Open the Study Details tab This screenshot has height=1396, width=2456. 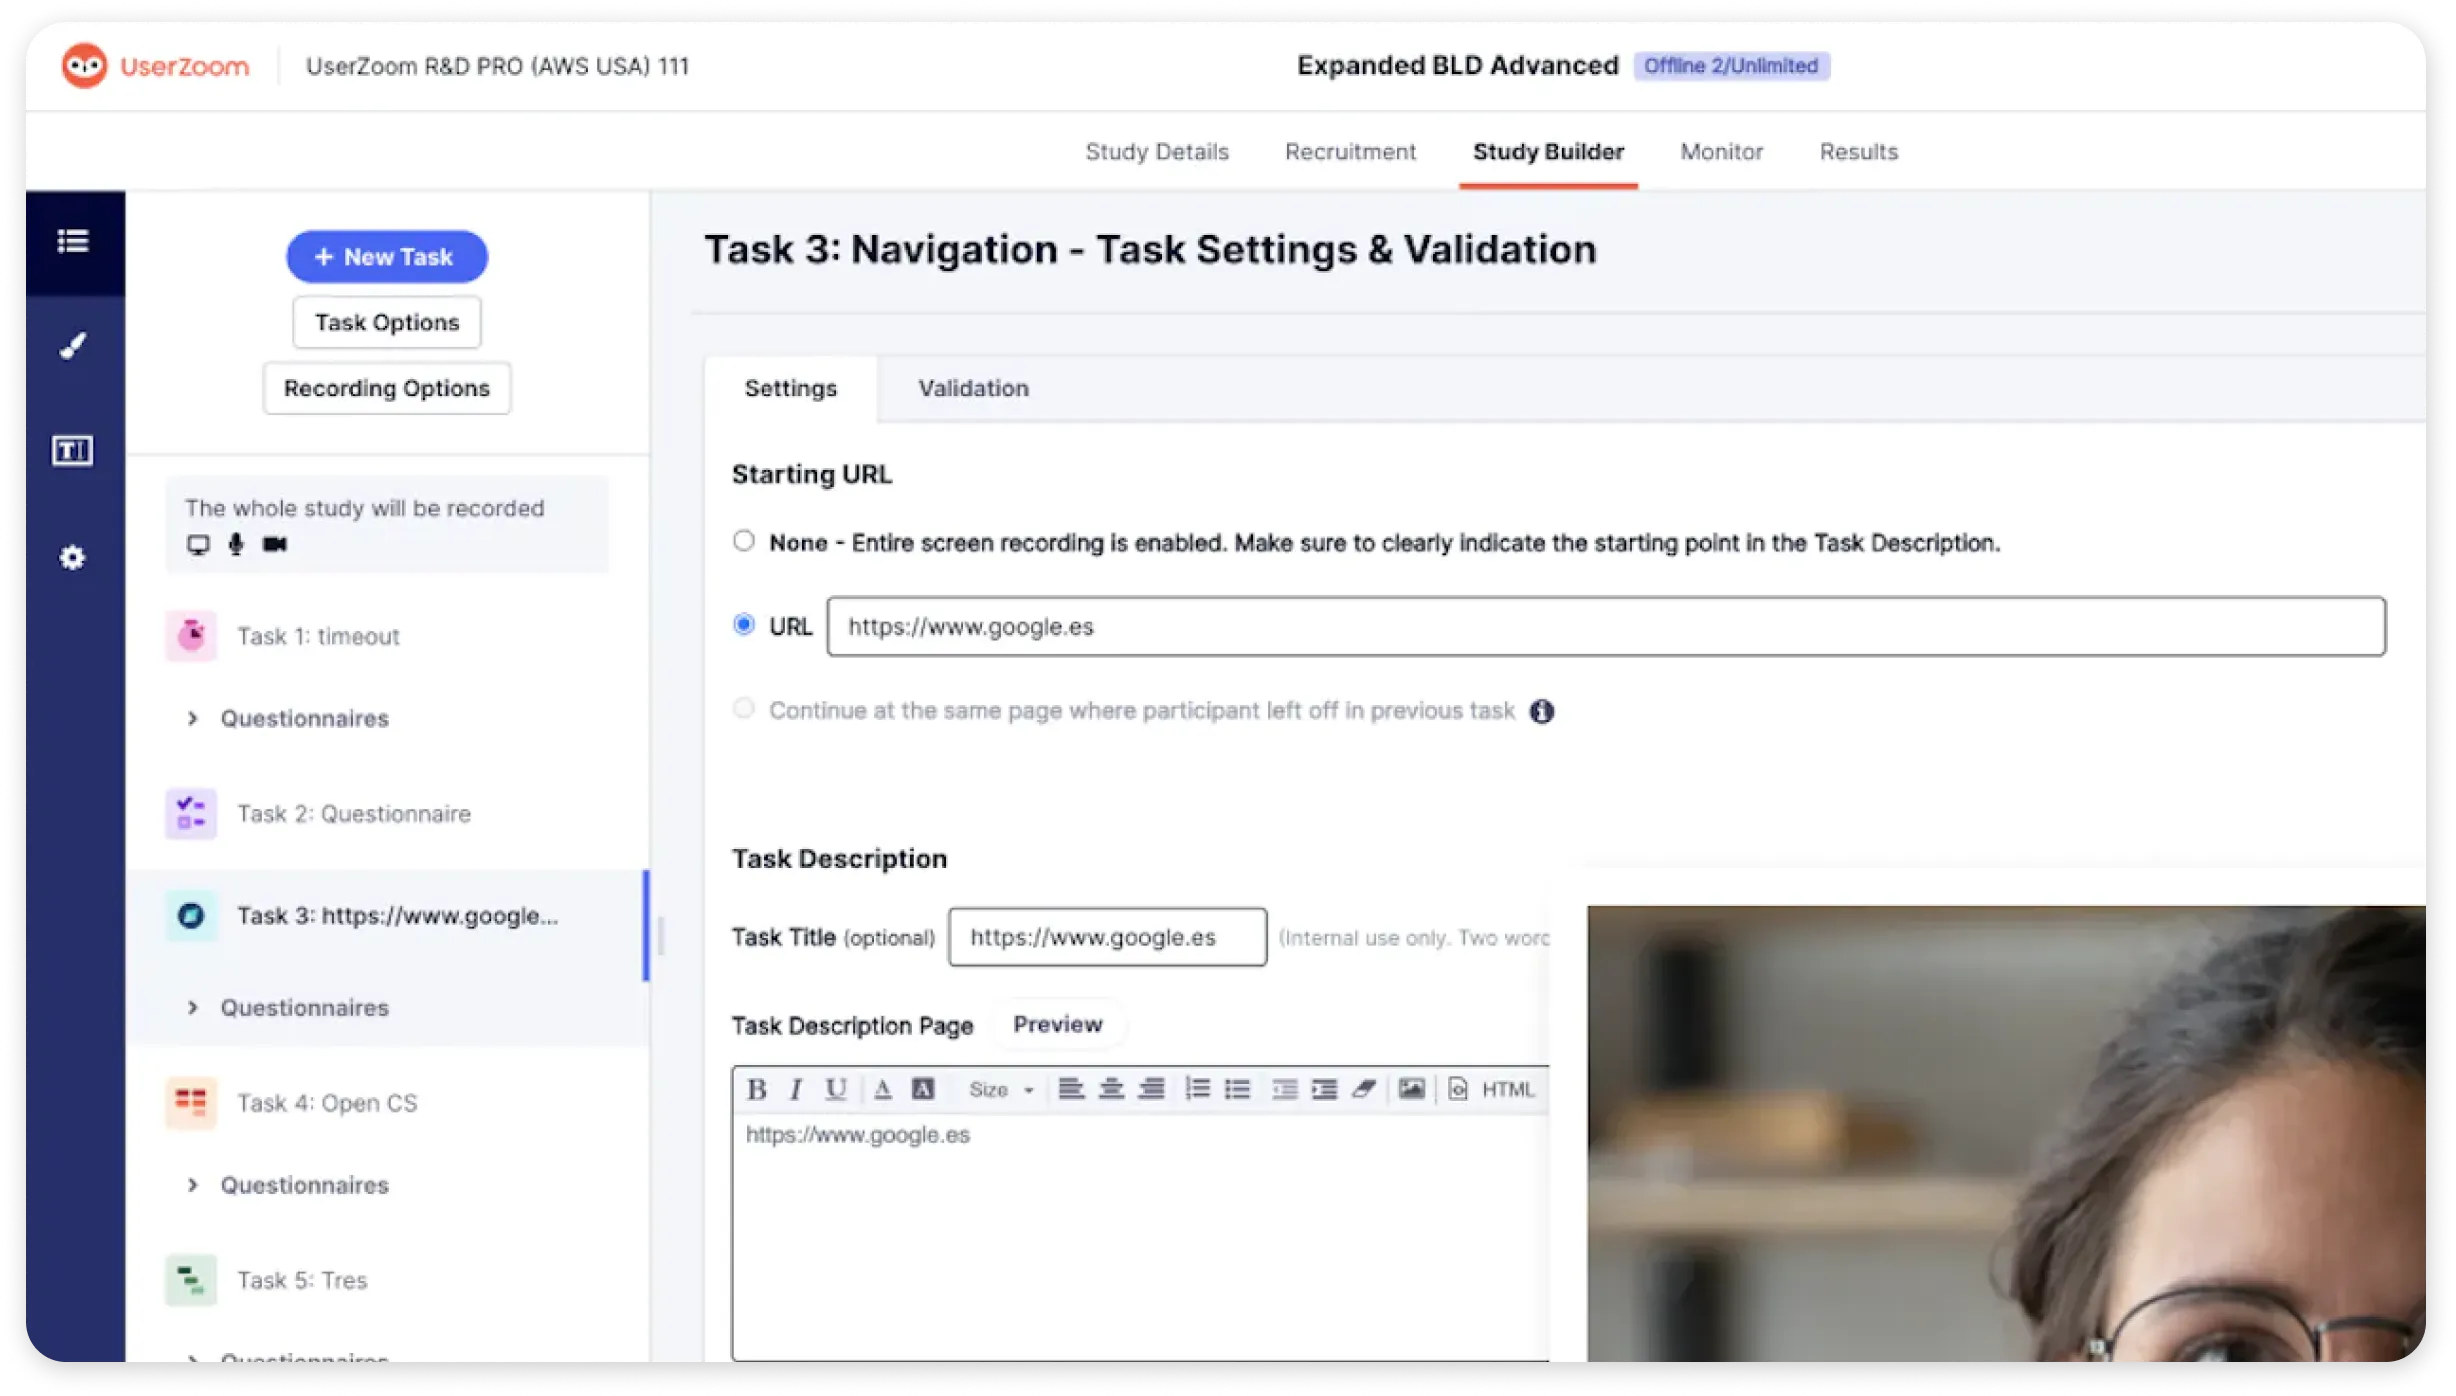point(1157,151)
